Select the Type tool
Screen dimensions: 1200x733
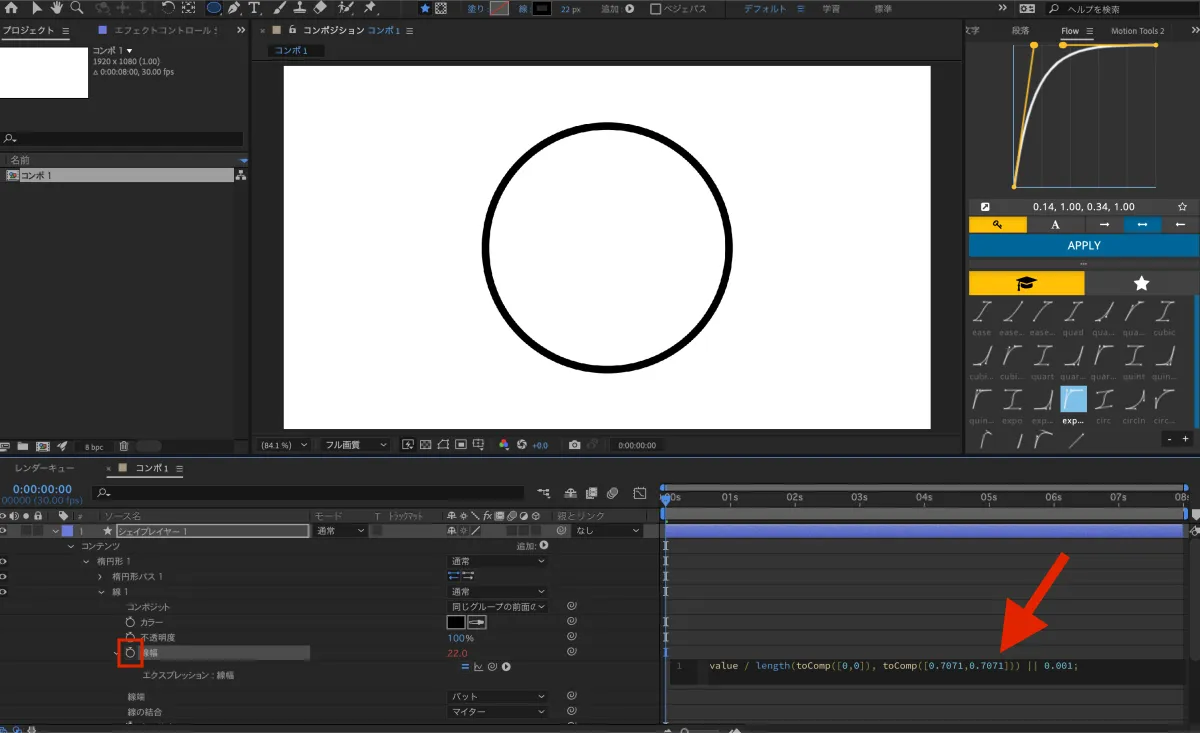[254, 8]
